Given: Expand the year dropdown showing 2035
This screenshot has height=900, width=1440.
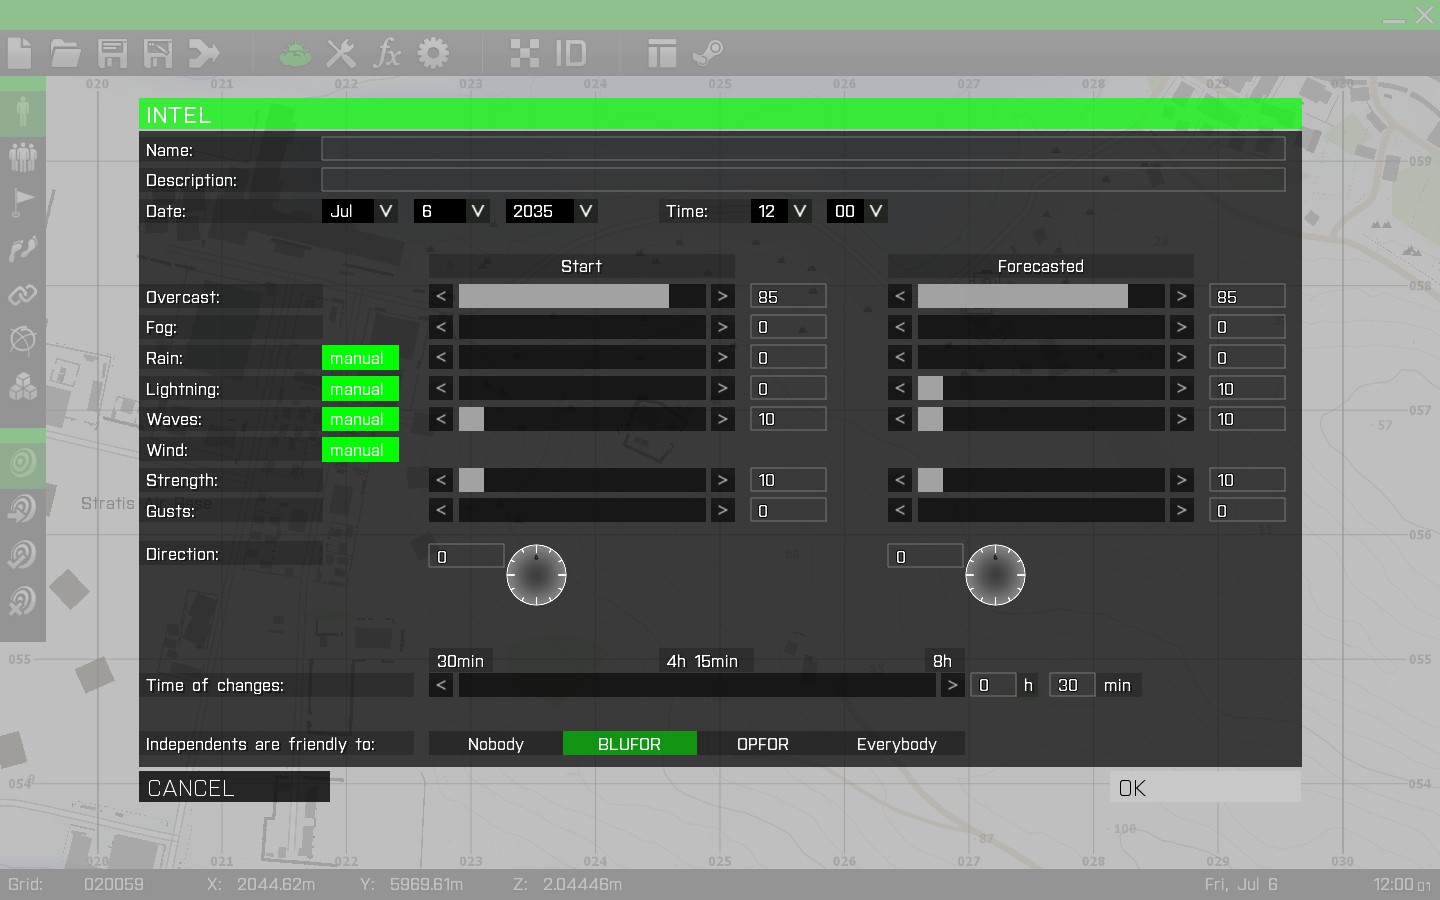Looking at the screenshot, I should (552, 211).
